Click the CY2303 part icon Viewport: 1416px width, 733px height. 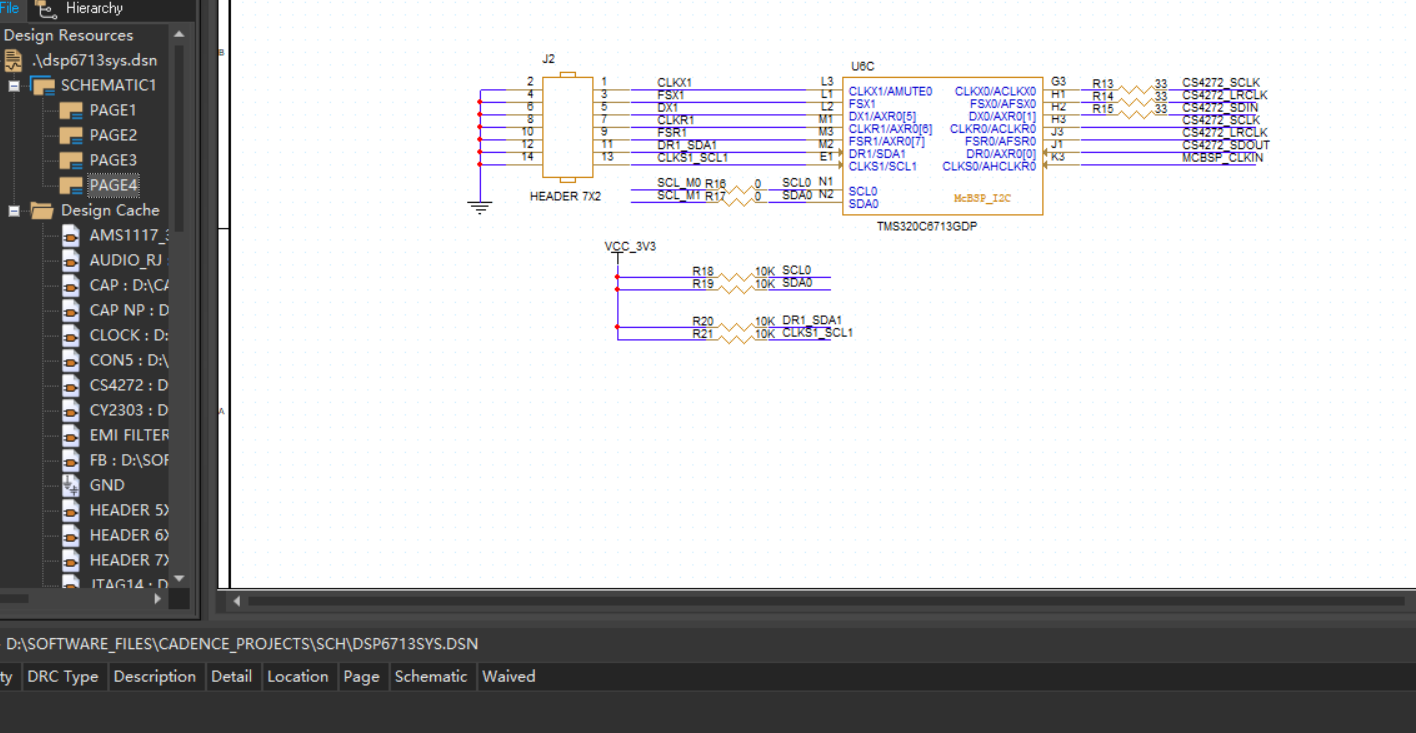pyautogui.click(x=70, y=410)
